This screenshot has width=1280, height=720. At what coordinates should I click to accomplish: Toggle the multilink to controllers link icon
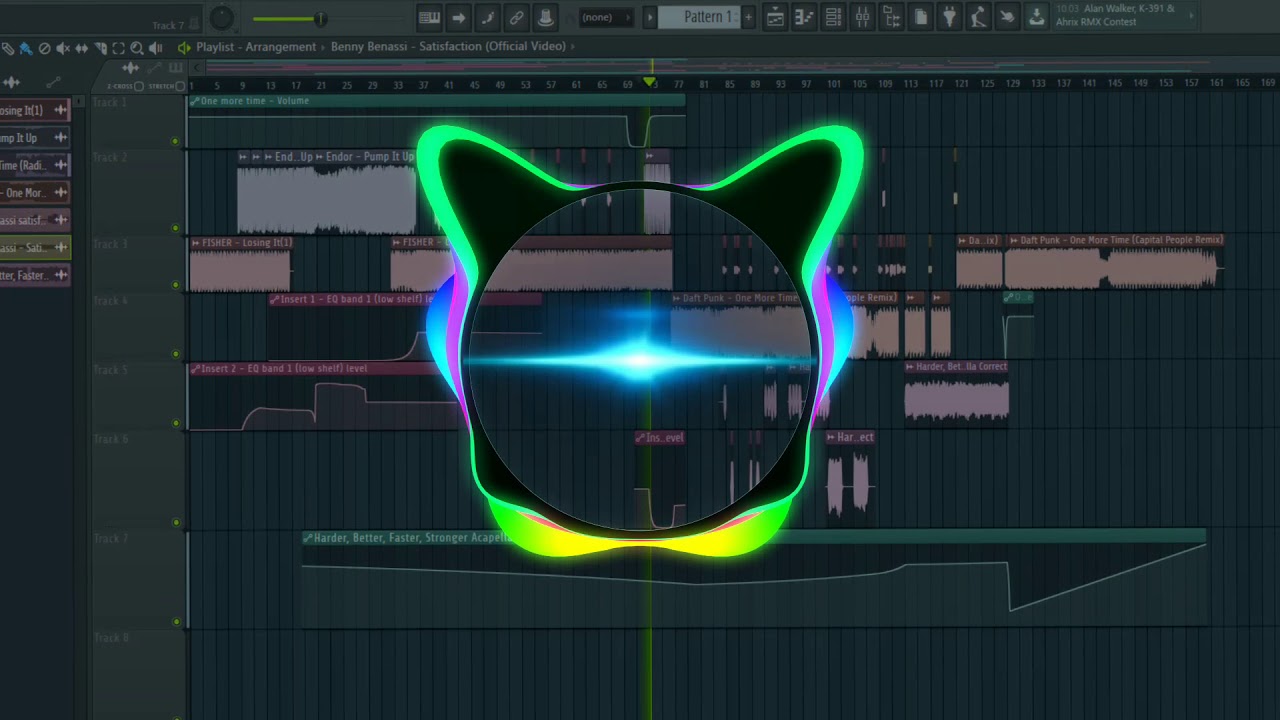(x=516, y=18)
